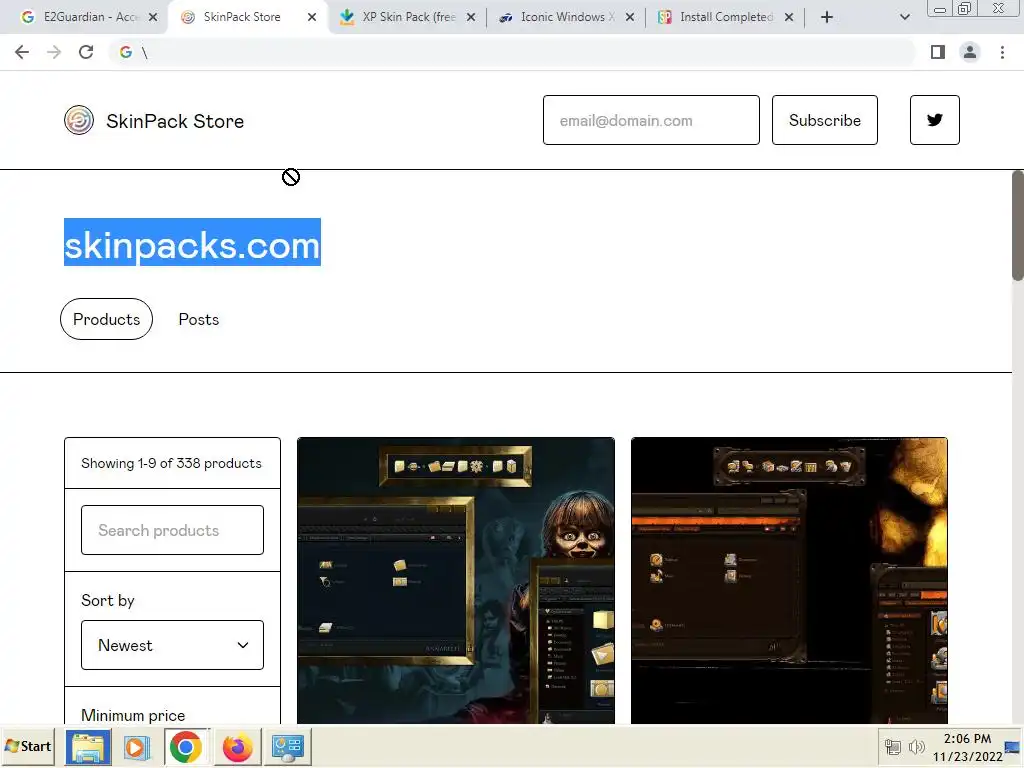
Task: Go back using browser back arrow
Action: click(x=22, y=52)
